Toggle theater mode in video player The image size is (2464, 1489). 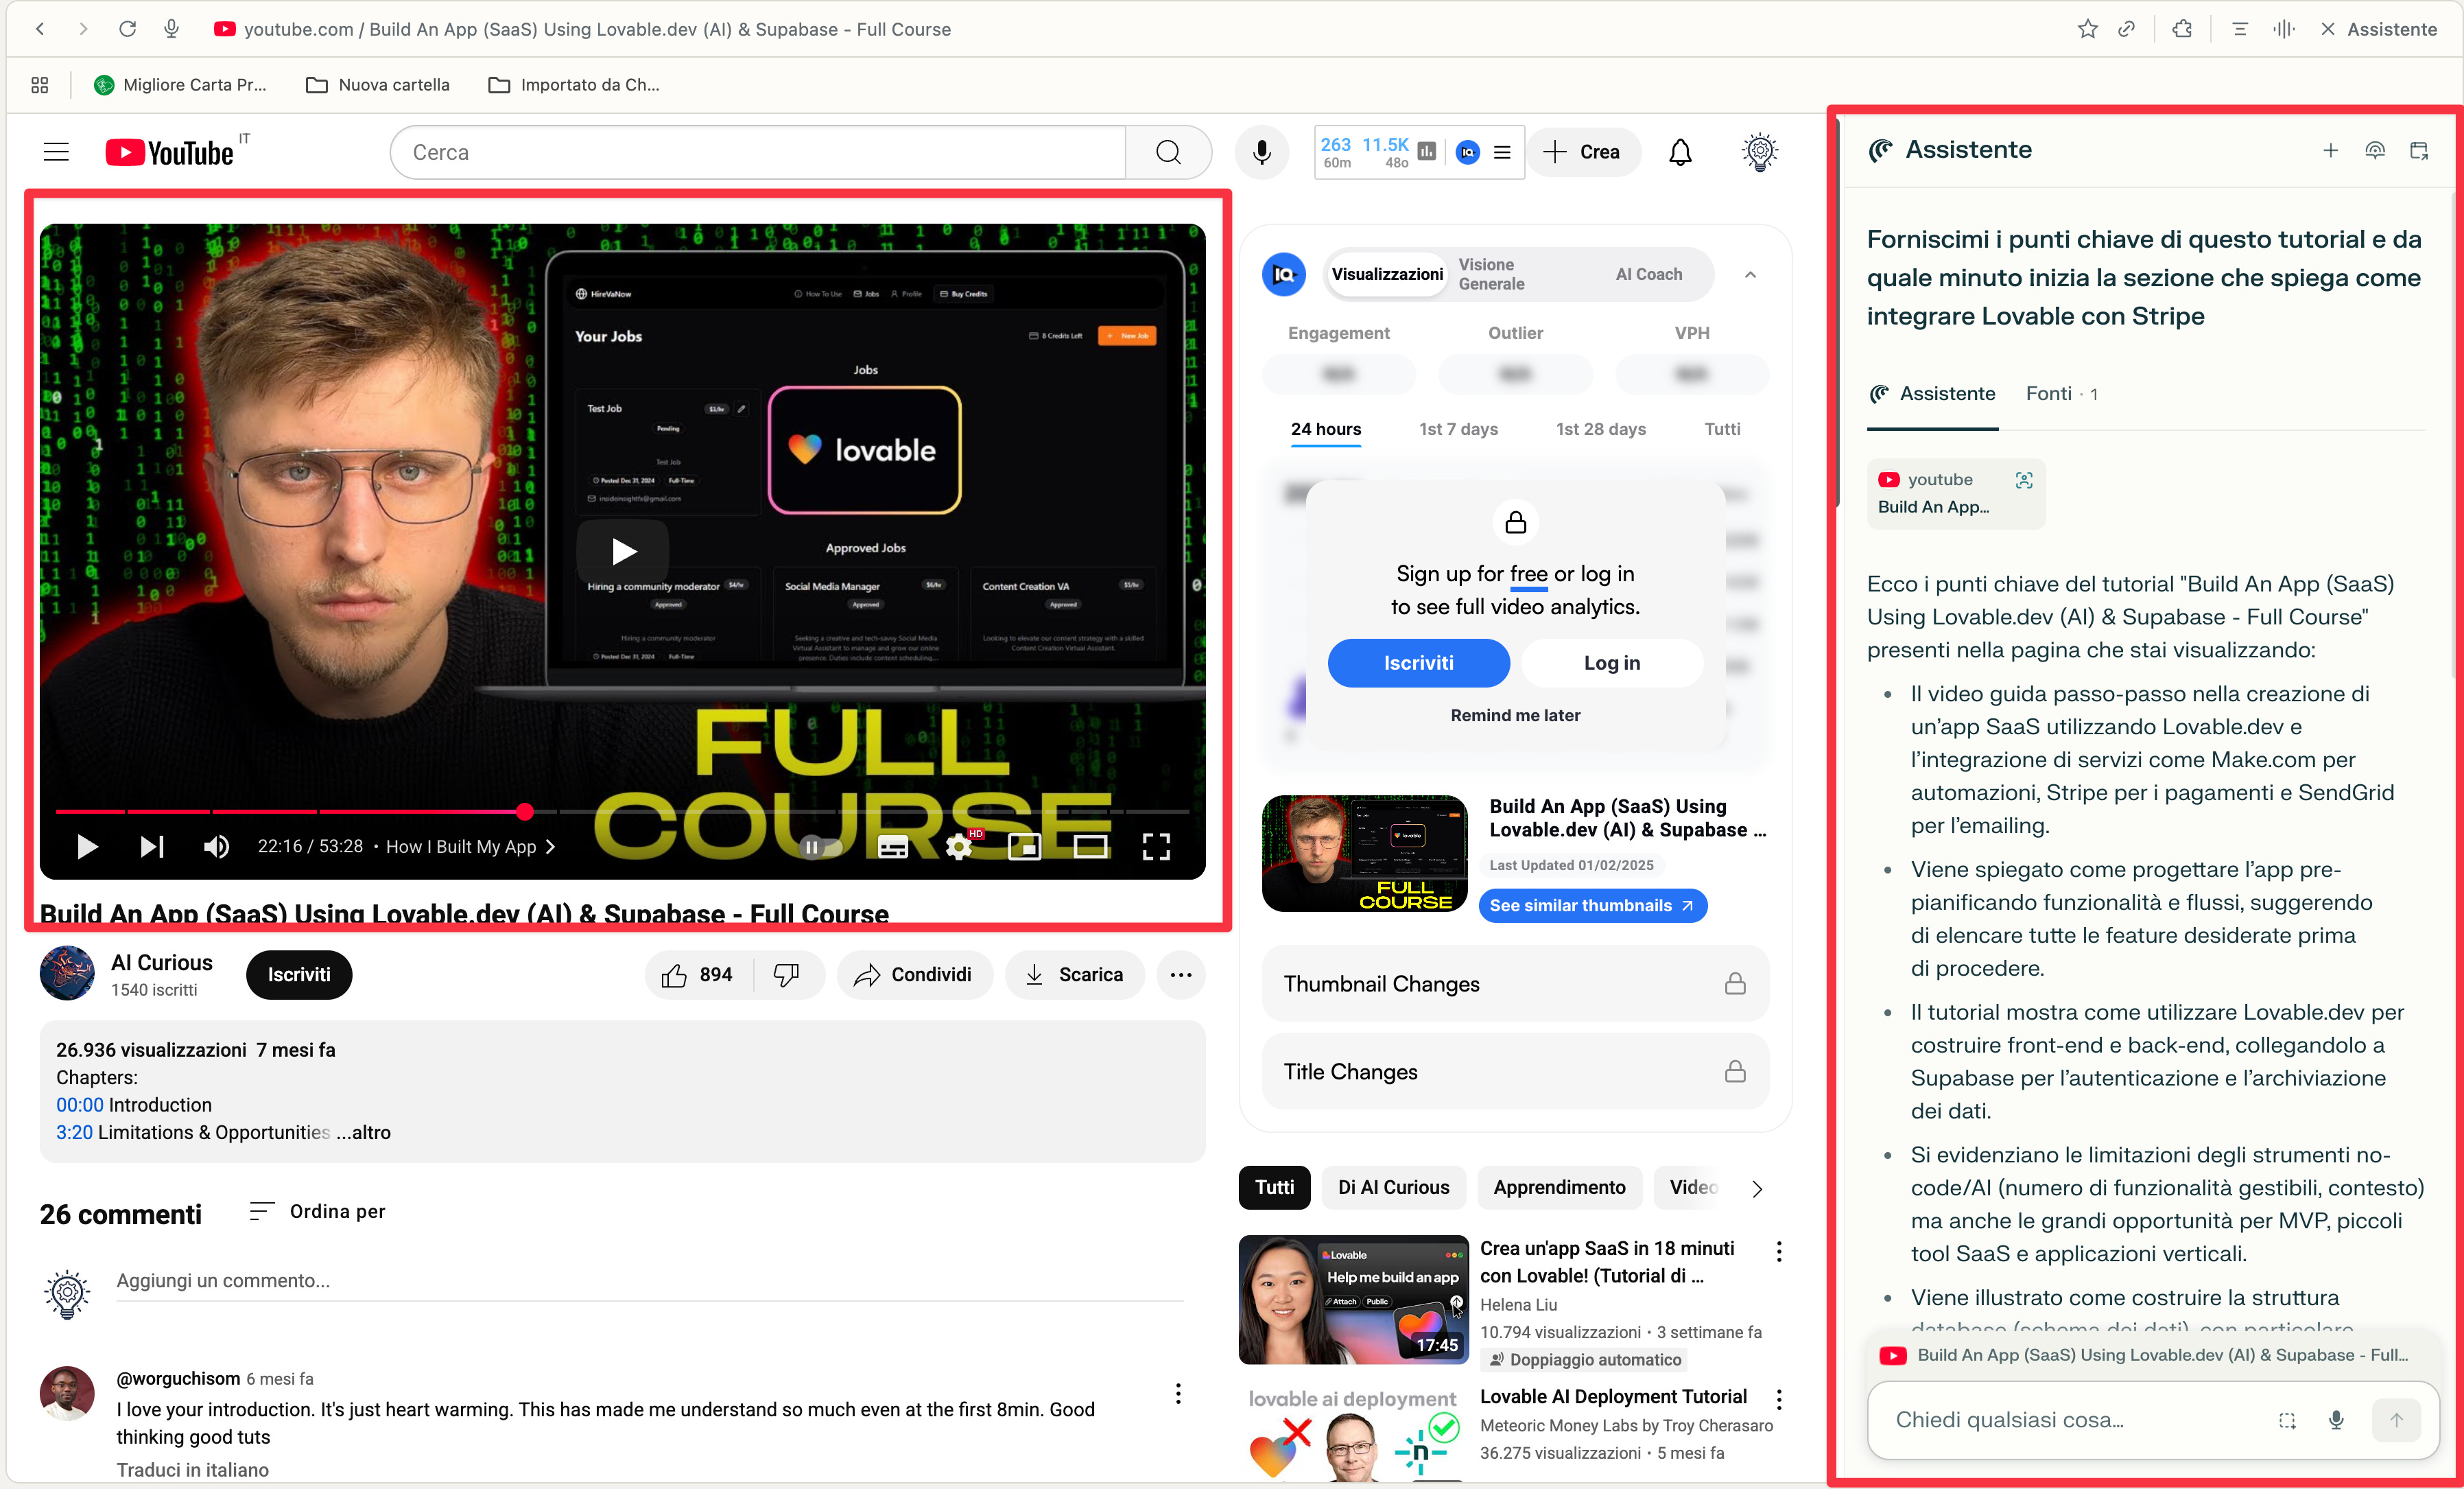pyautogui.click(x=1090, y=847)
